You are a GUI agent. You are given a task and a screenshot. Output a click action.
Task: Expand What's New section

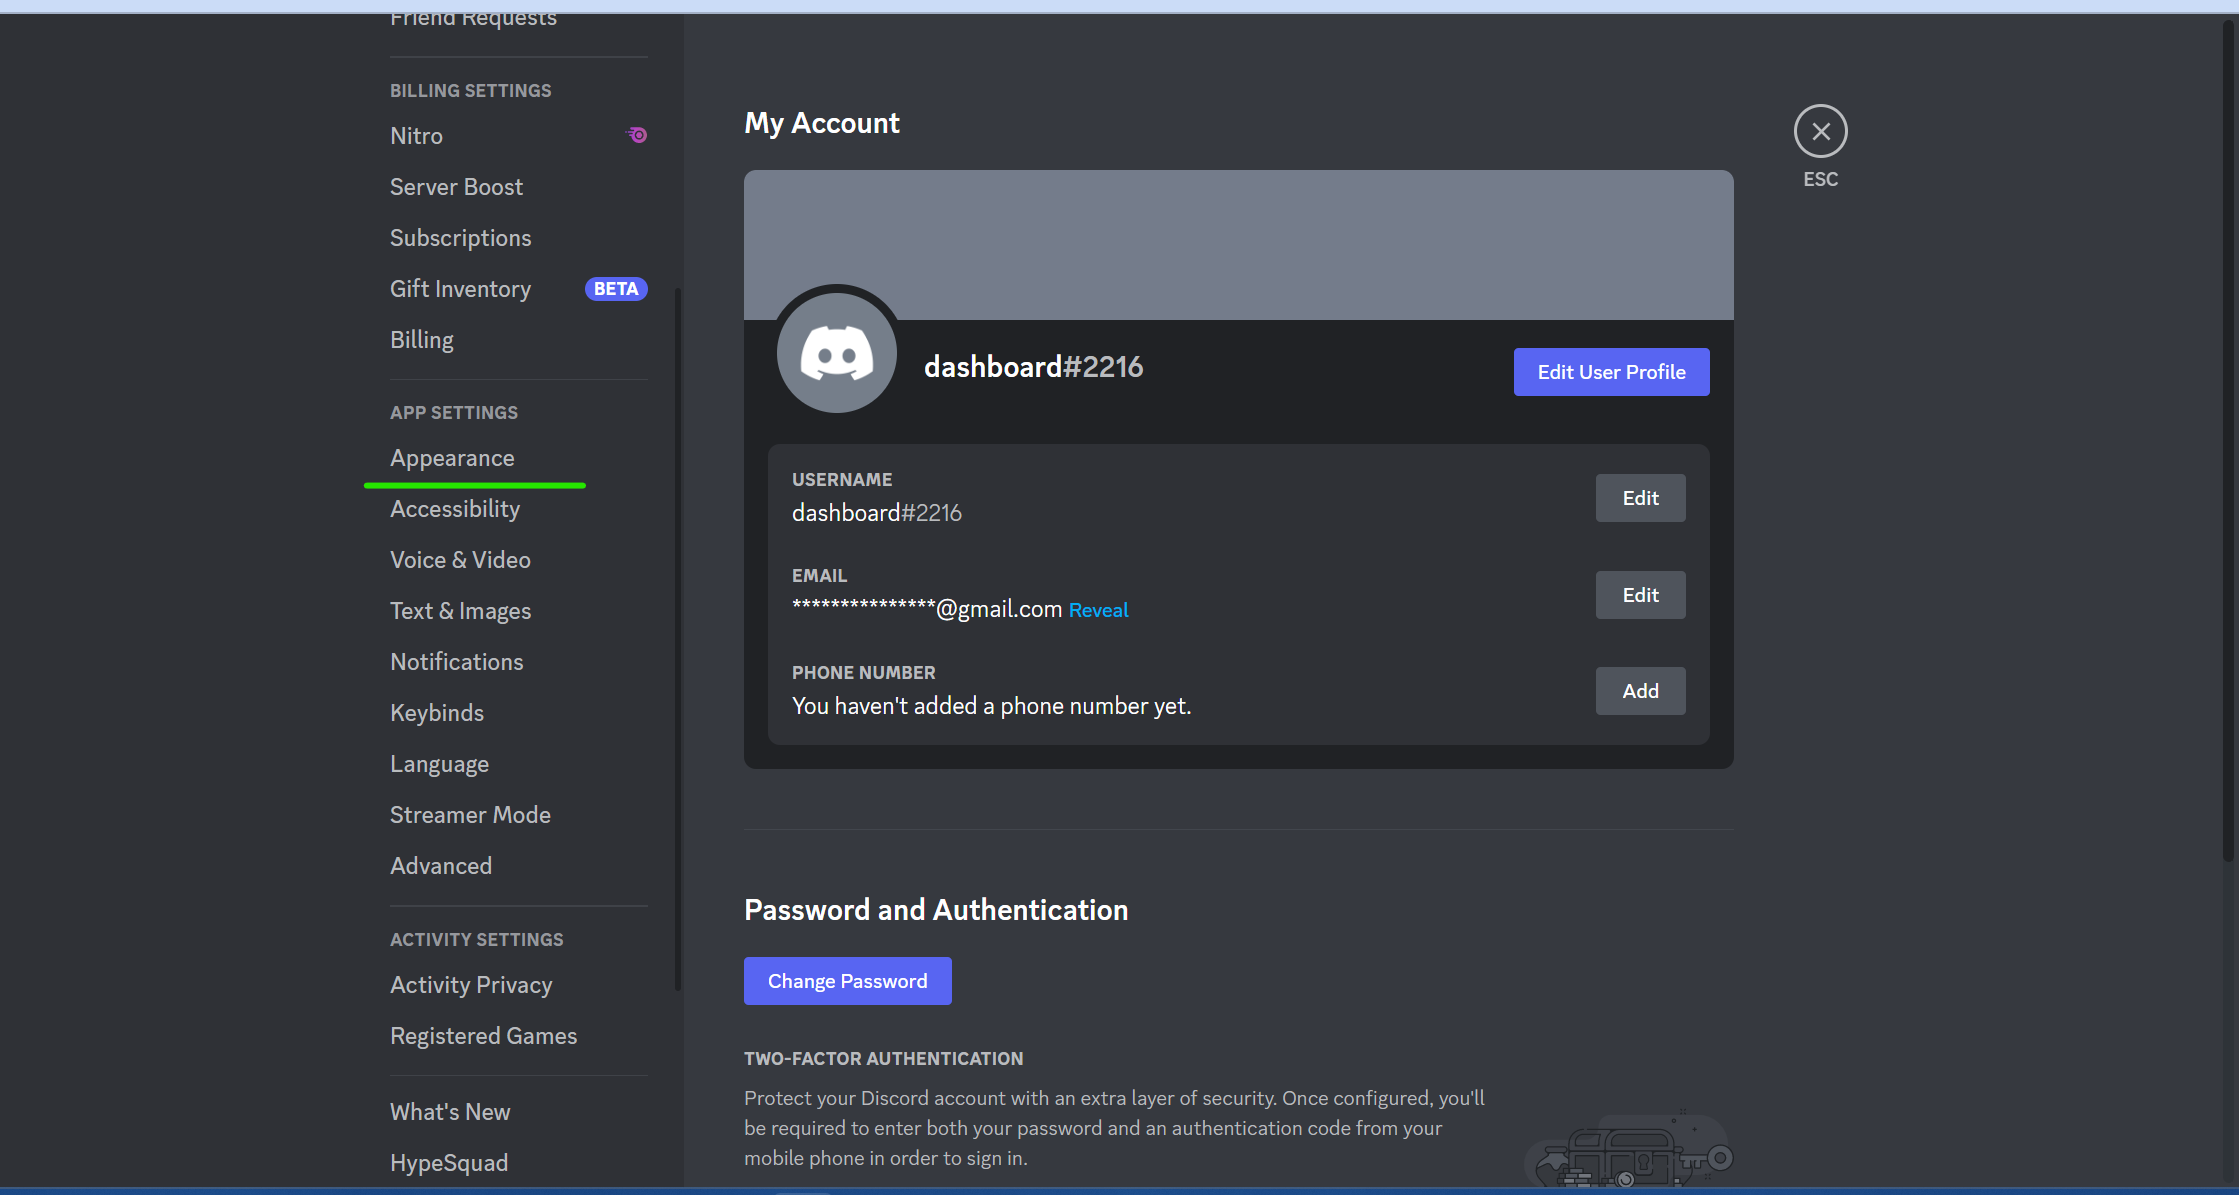449,1111
